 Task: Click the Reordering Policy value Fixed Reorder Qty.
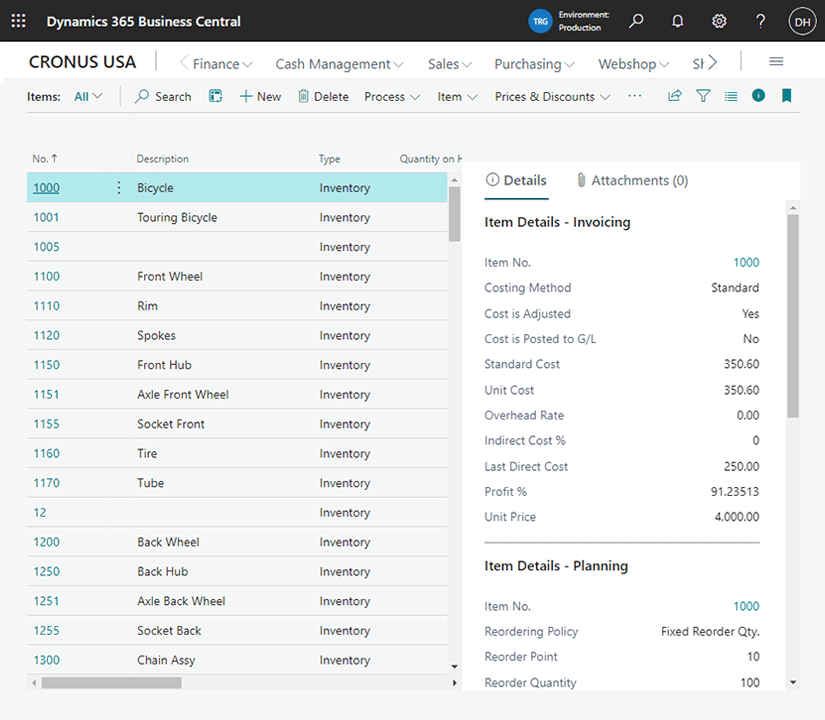pos(710,632)
